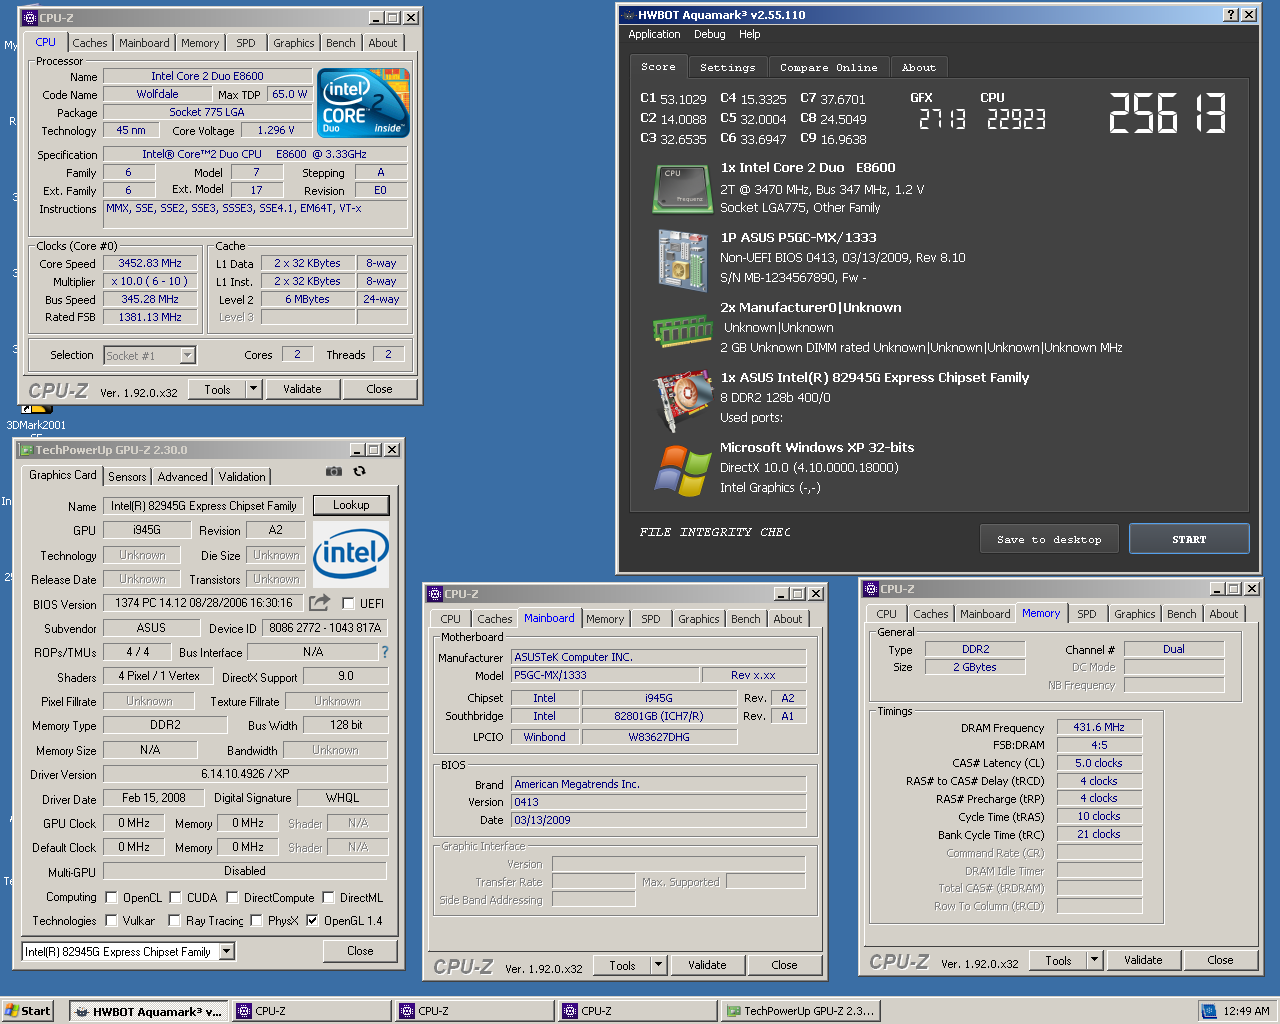The width and height of the screenshot is (1280, 1024).
Task: Click the Core Speed value 3452.83 MHz
Action: 150,263
